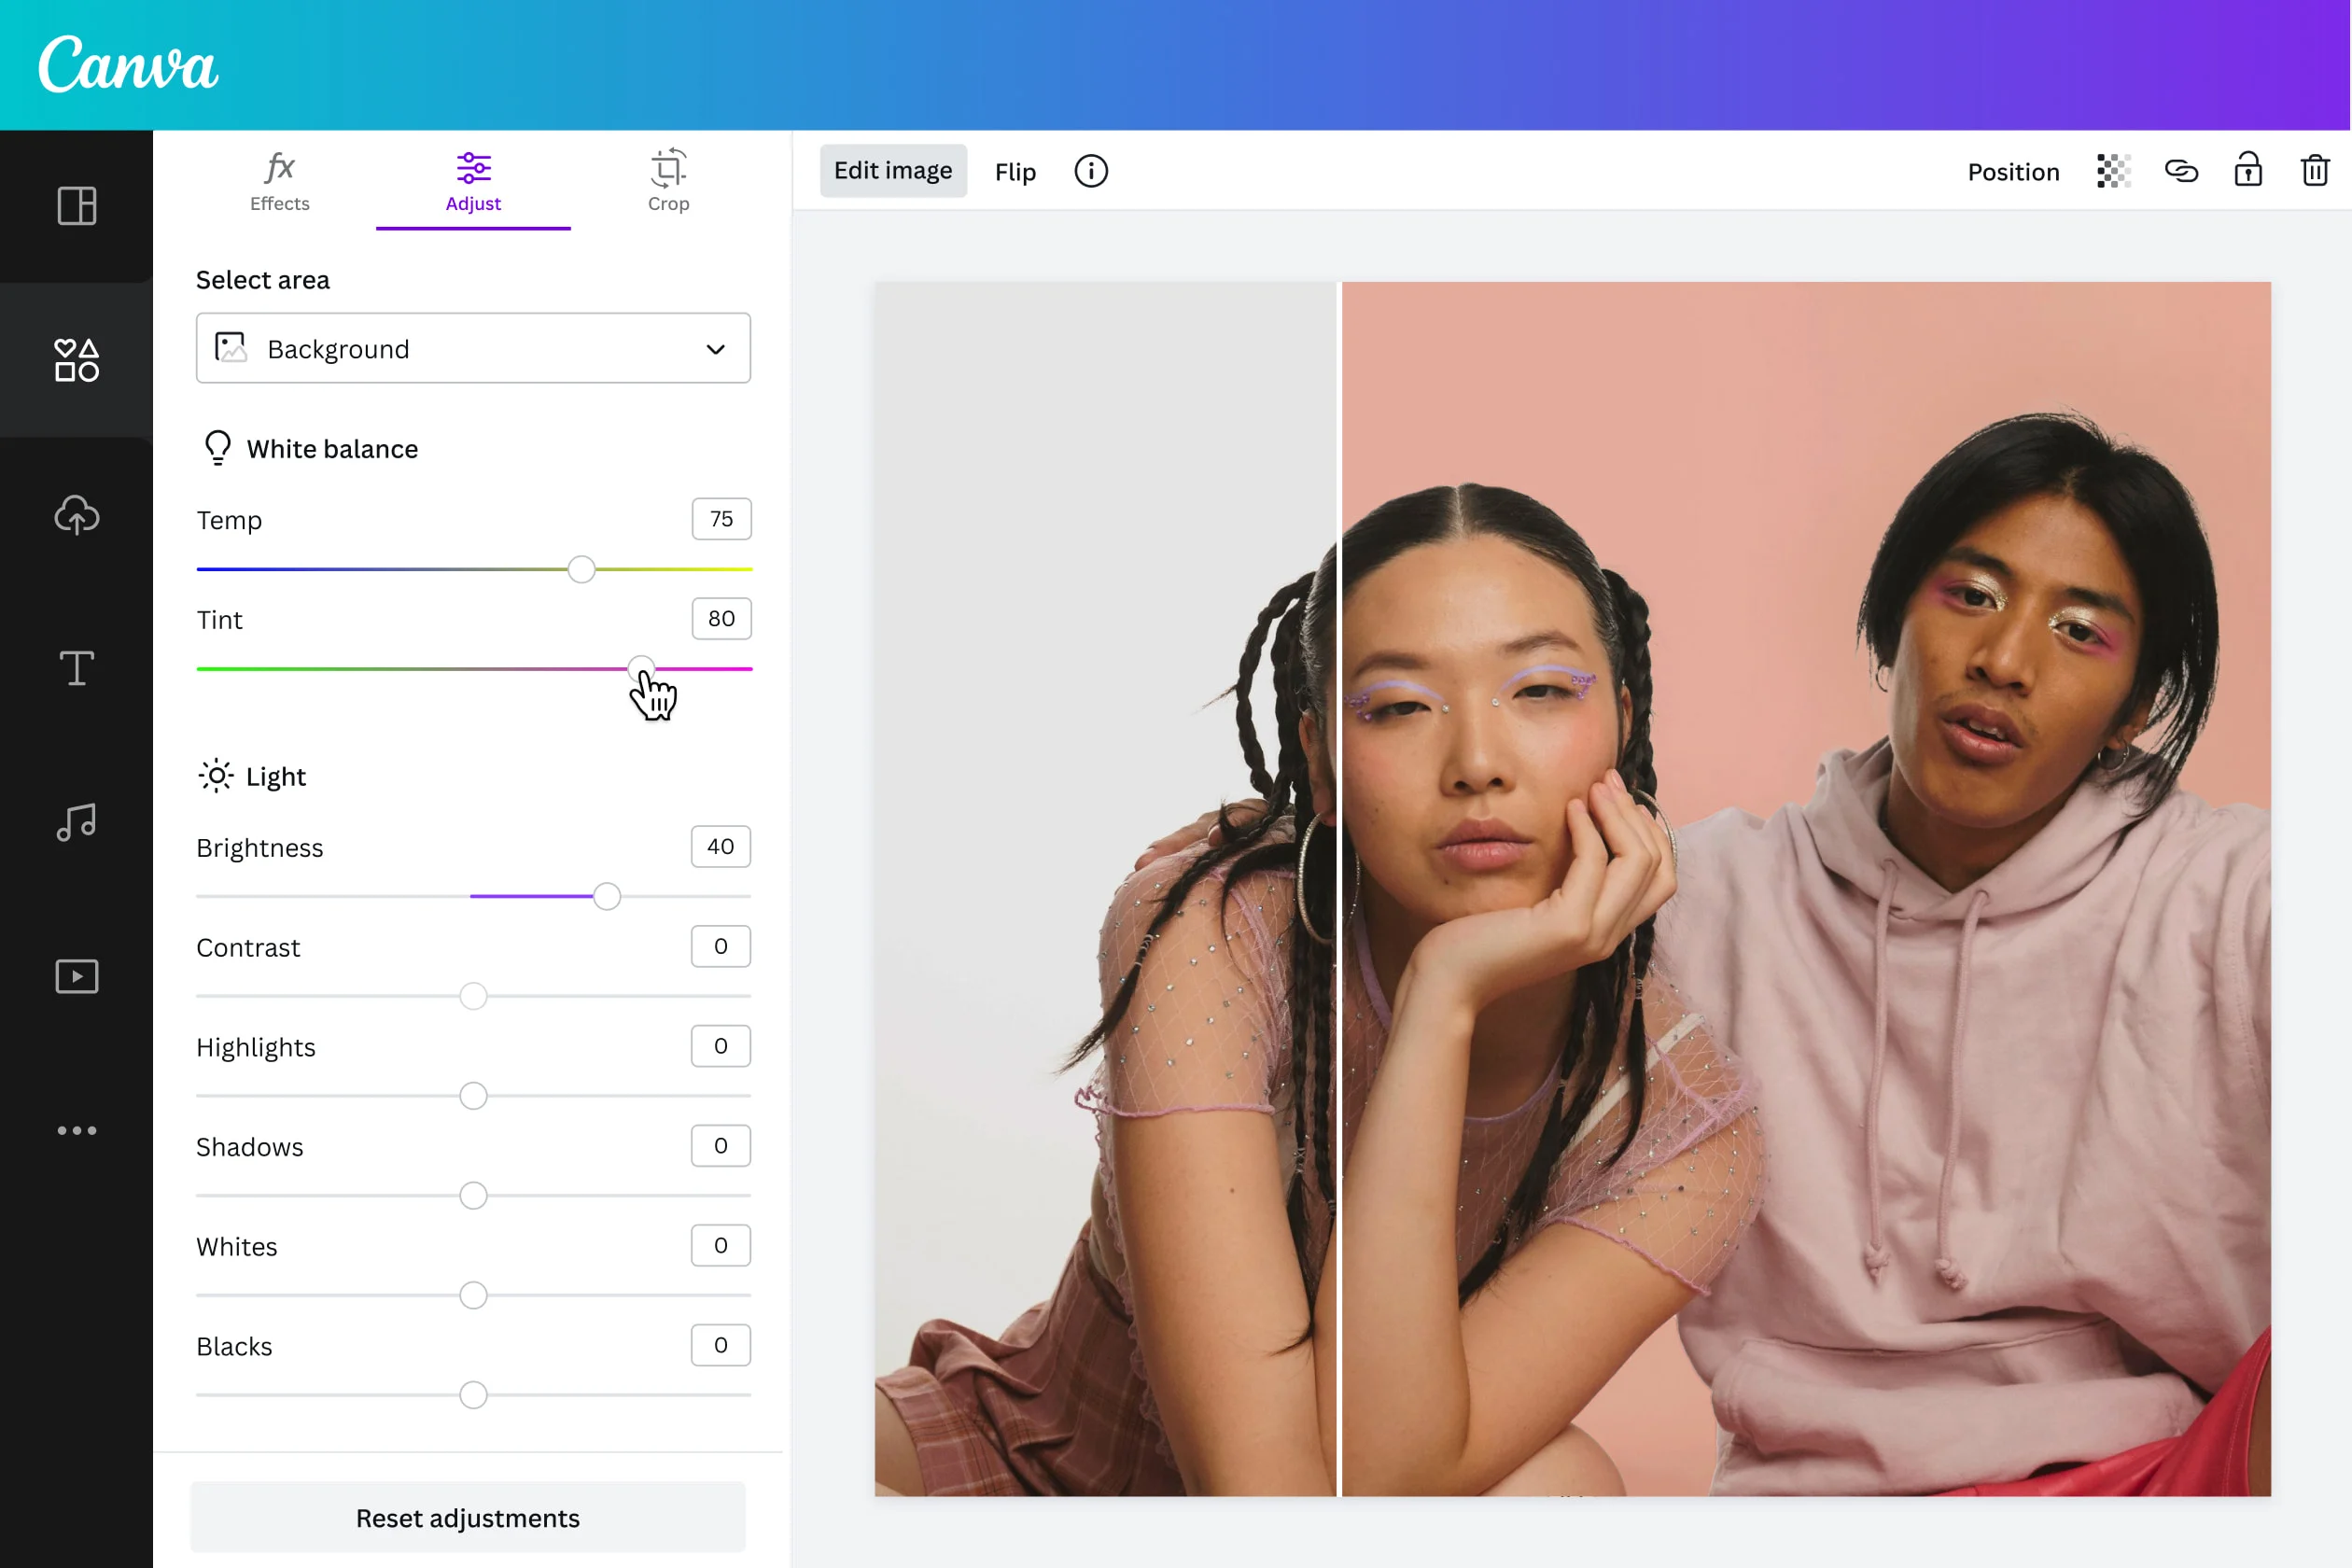The height and width of the screenshot is (1568, 2352).
Task: Click the Effects tab label
Action: [278, 203]
